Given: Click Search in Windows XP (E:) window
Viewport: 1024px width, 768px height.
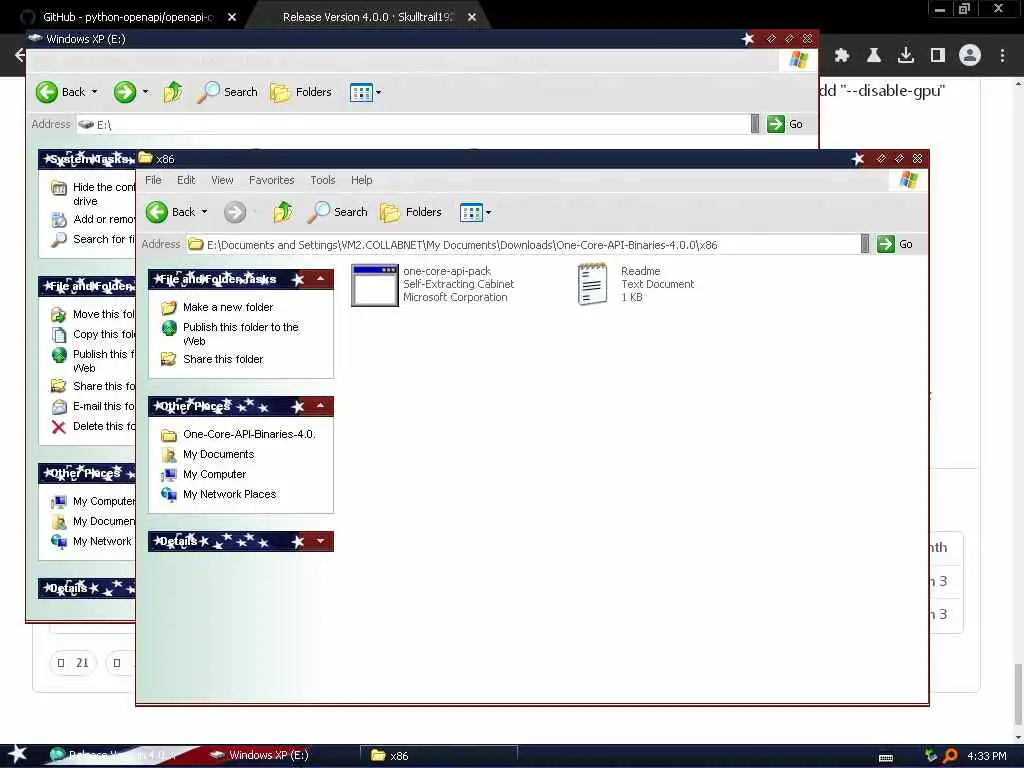Looking at the screenshot, I should pyautogui.click(x=228, y=92).
